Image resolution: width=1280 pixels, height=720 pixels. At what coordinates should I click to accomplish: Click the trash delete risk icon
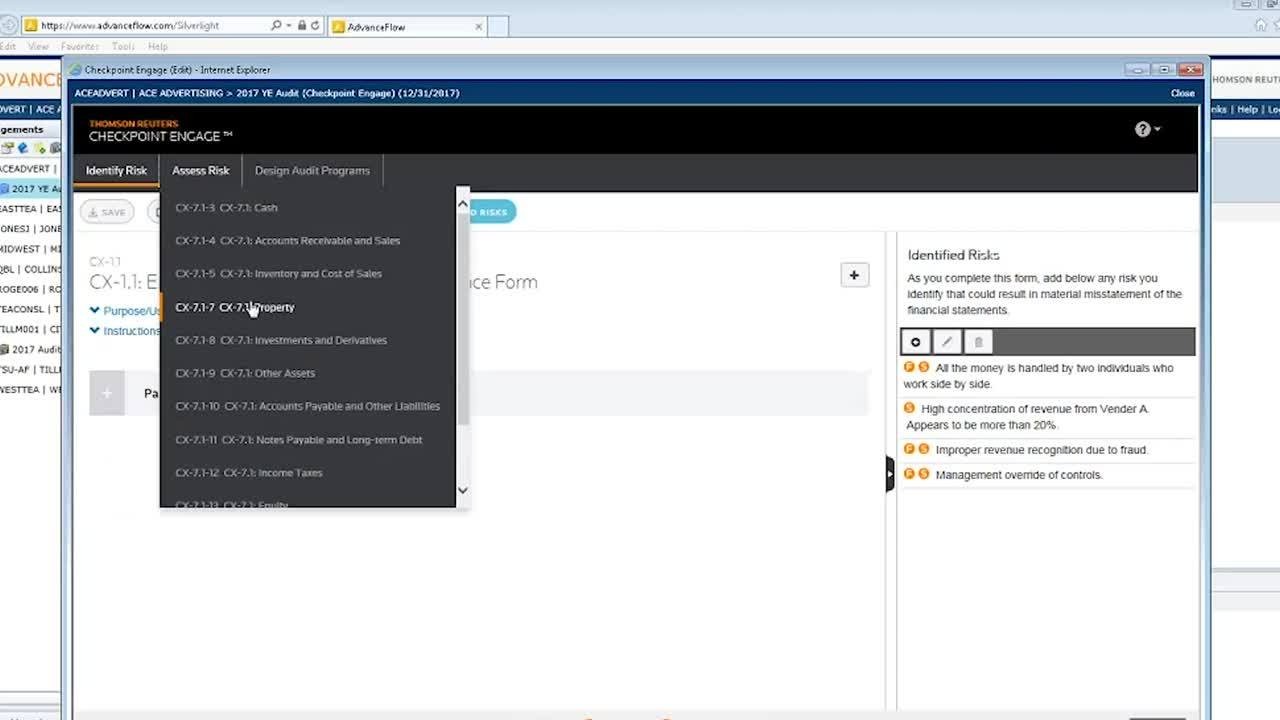point(978,342)
